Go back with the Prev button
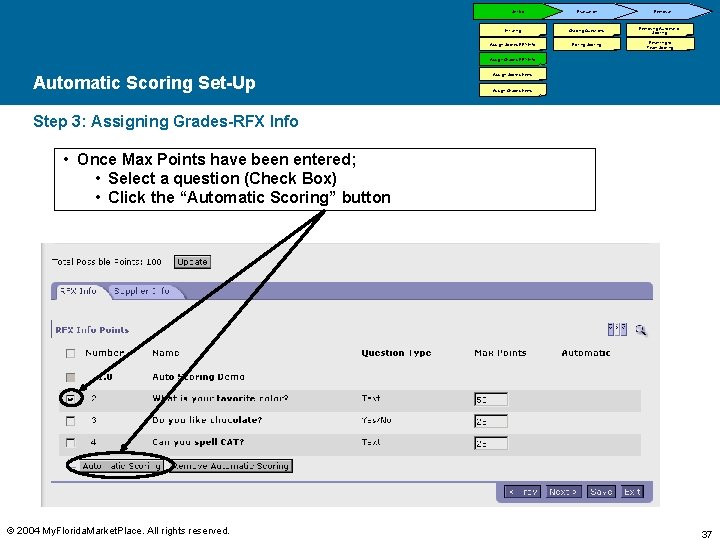The height and width of the screenshot is (540, 720). tap(523, 492)
